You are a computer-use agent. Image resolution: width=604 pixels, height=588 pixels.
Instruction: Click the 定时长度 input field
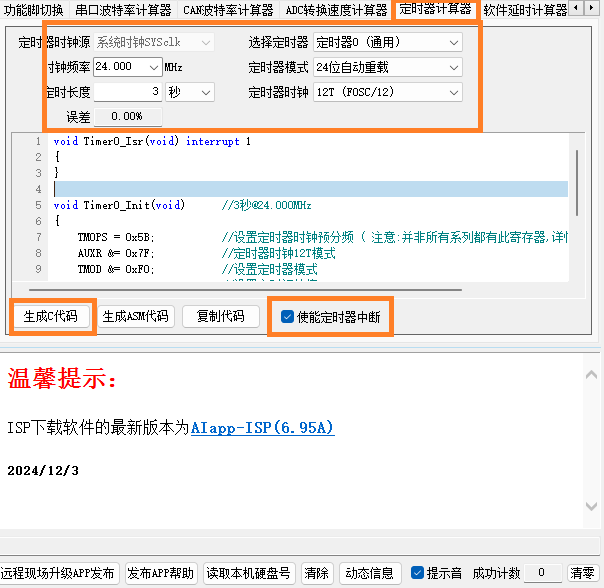pos(128,92)
